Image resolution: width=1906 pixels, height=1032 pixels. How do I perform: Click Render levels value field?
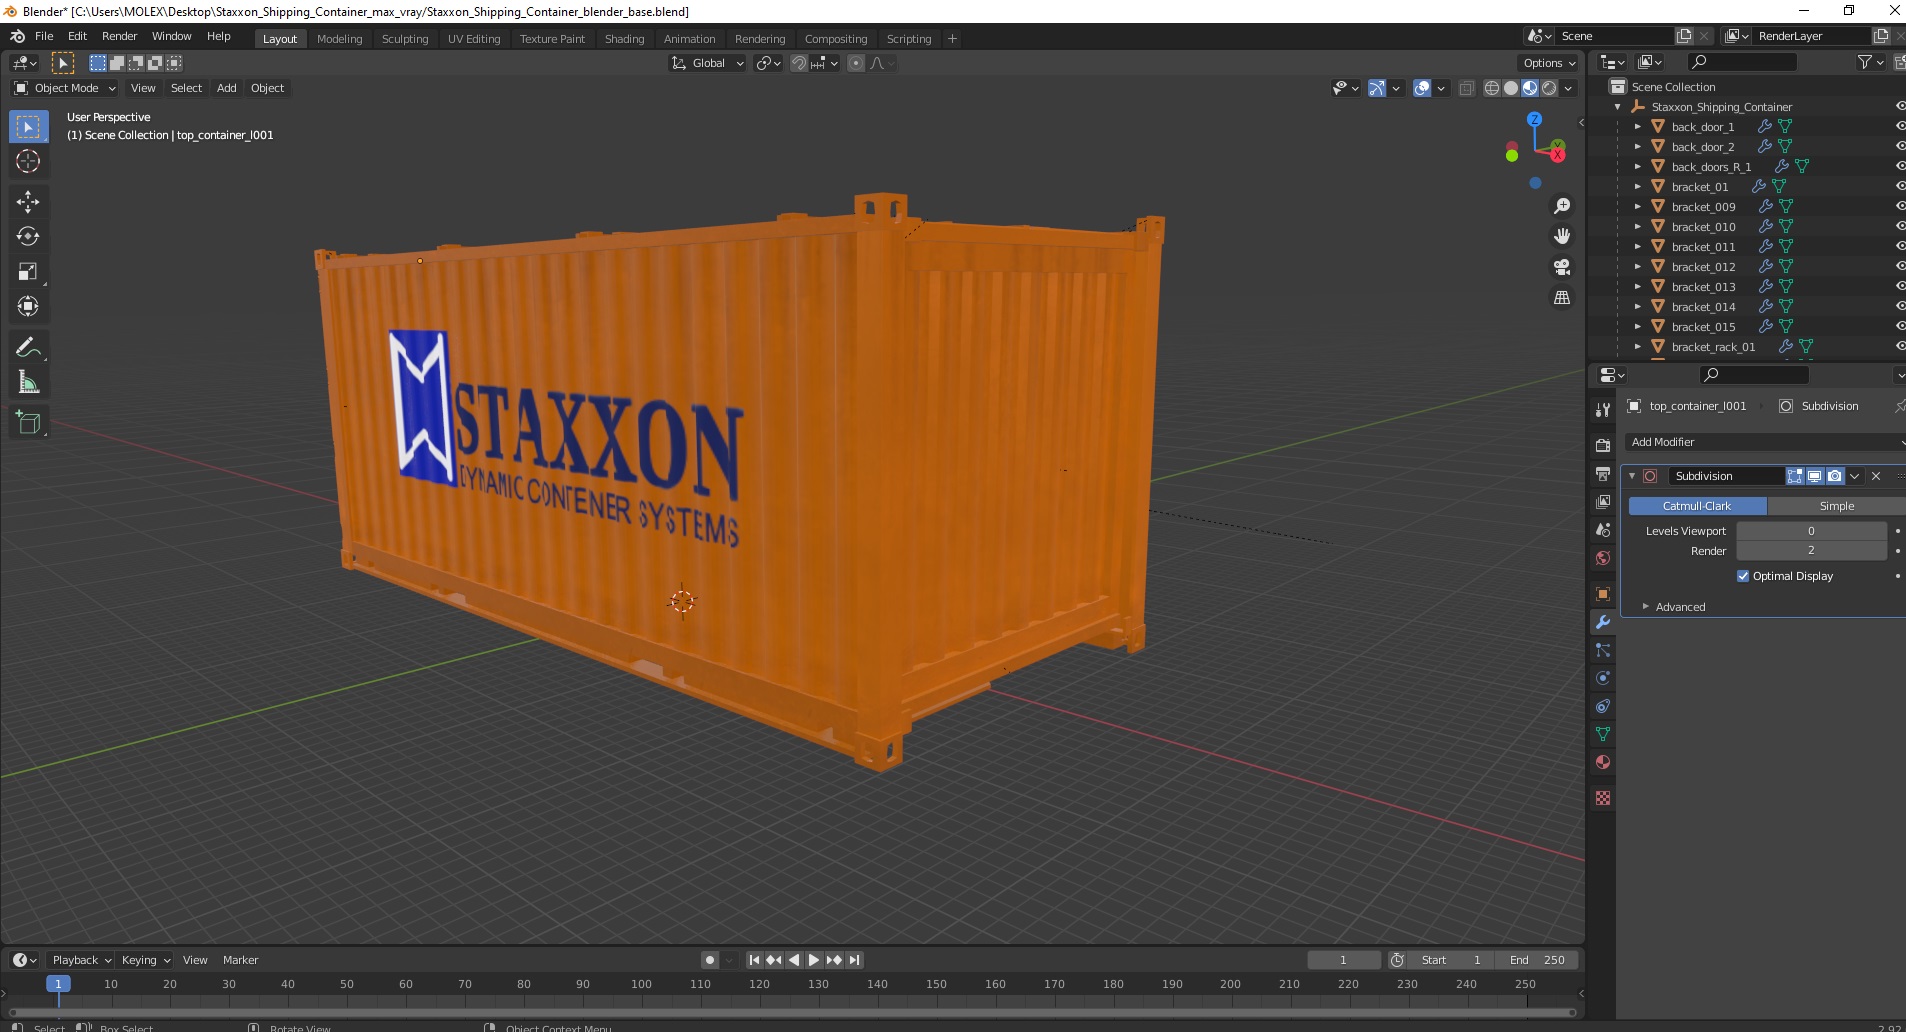click(1811, 551)
